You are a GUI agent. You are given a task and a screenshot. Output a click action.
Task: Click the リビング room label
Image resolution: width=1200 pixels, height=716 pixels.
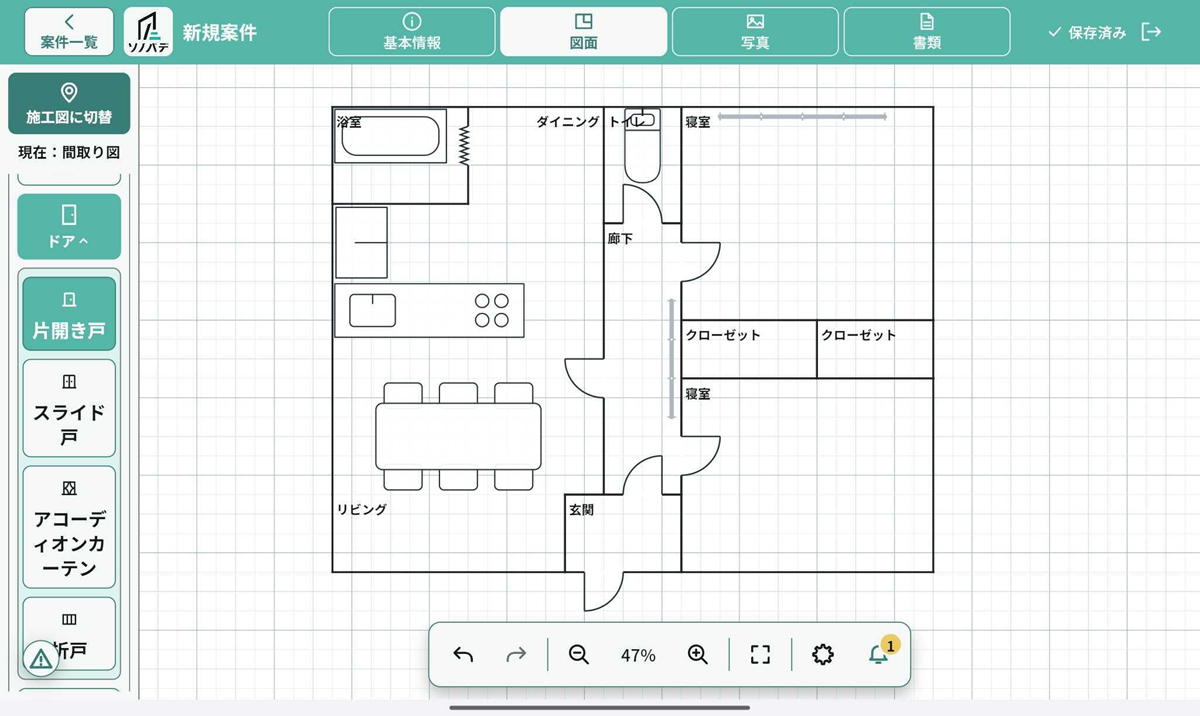[x=362, y=510]
